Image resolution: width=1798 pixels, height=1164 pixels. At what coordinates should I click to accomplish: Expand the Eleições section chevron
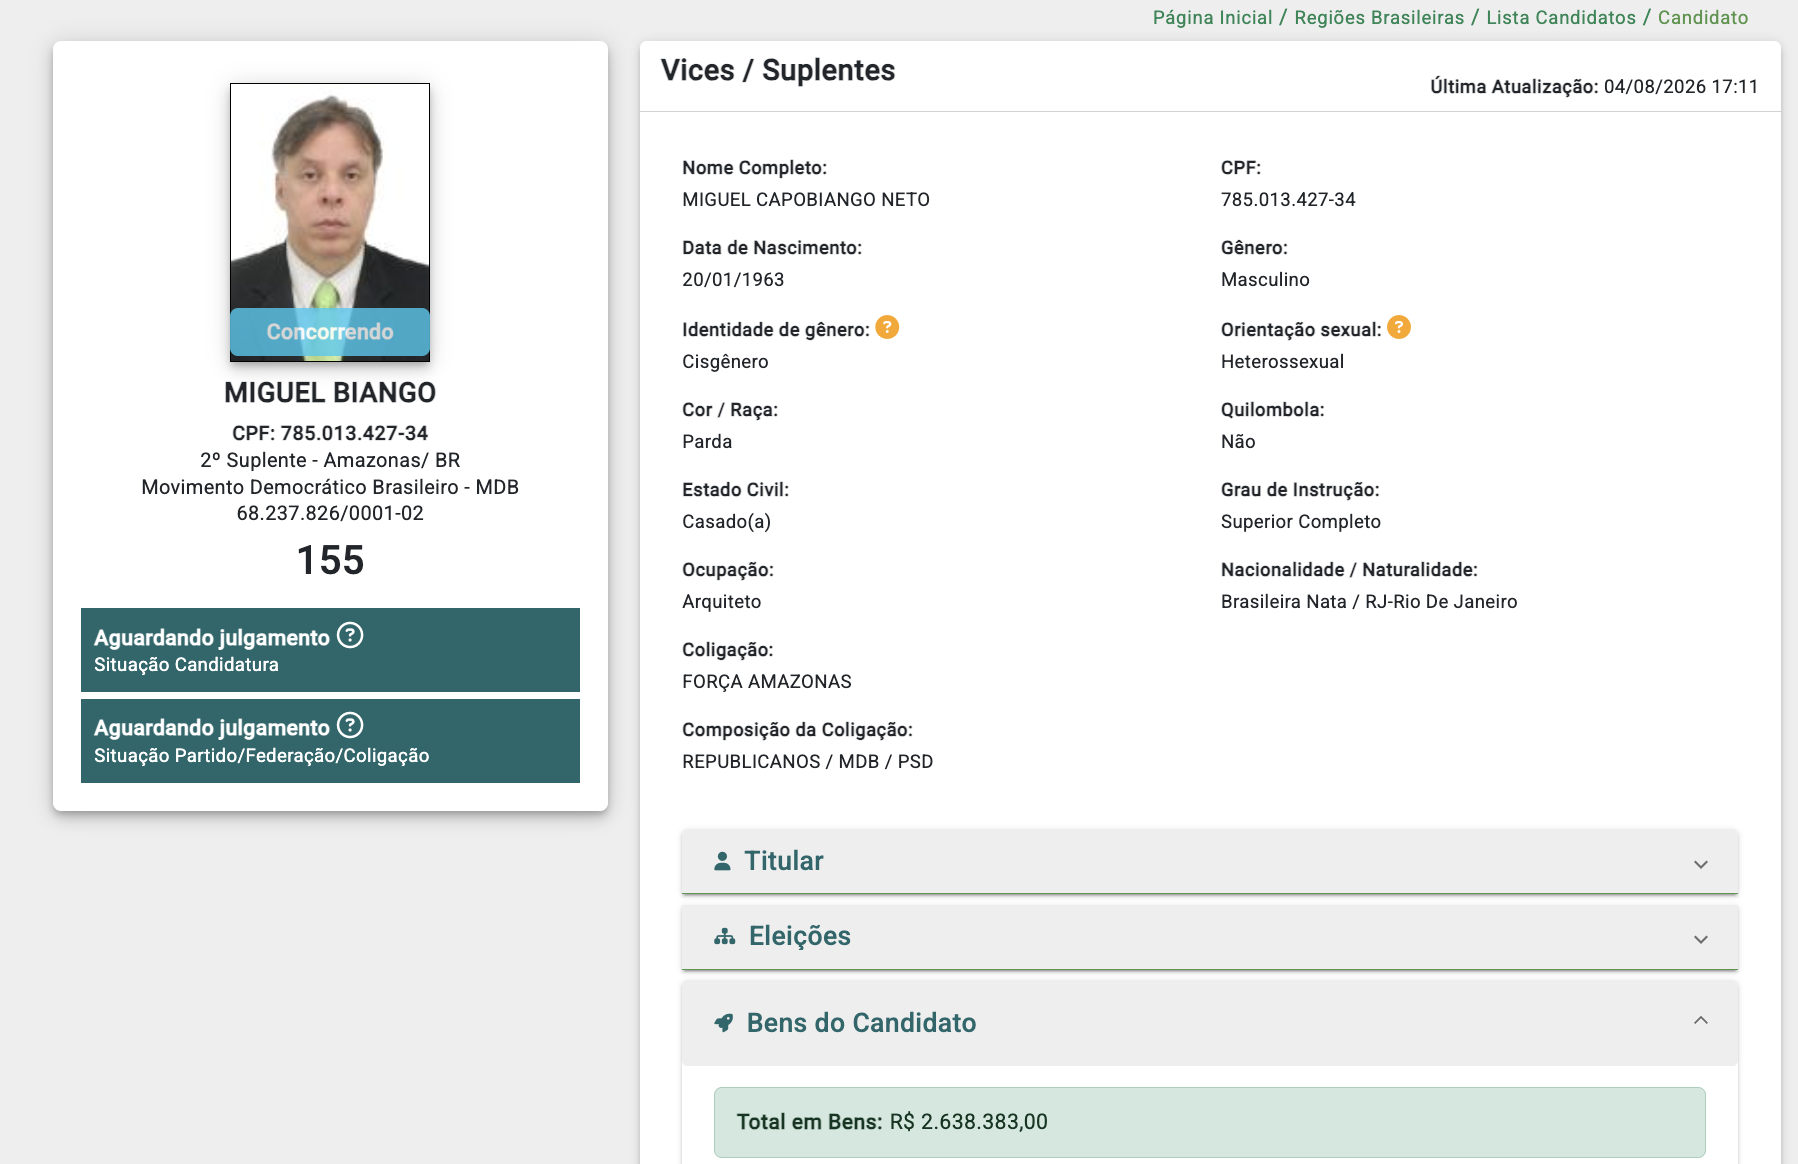coord(1701,939)
